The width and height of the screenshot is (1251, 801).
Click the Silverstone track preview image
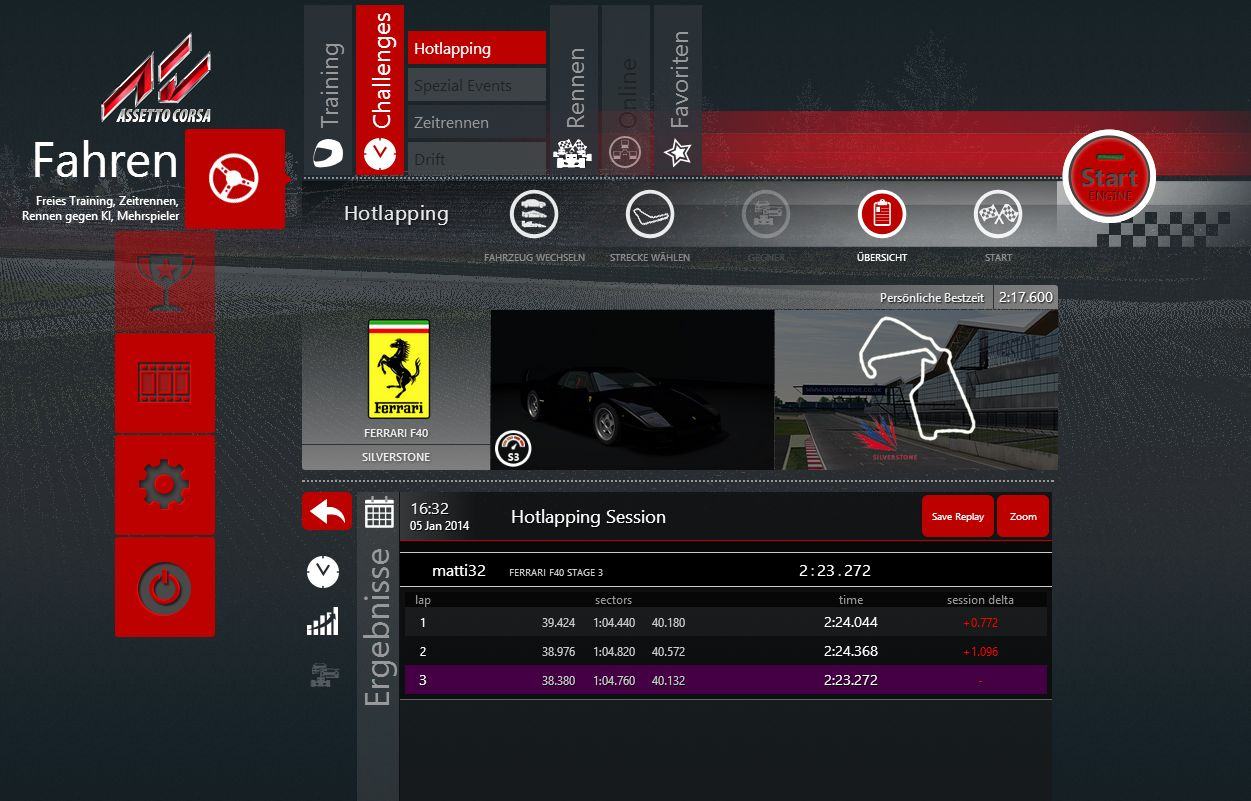(x=916, y=390)
